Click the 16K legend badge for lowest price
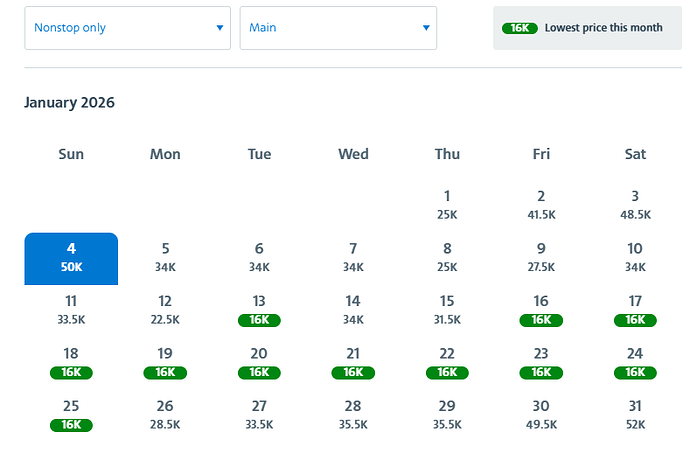 520,28
